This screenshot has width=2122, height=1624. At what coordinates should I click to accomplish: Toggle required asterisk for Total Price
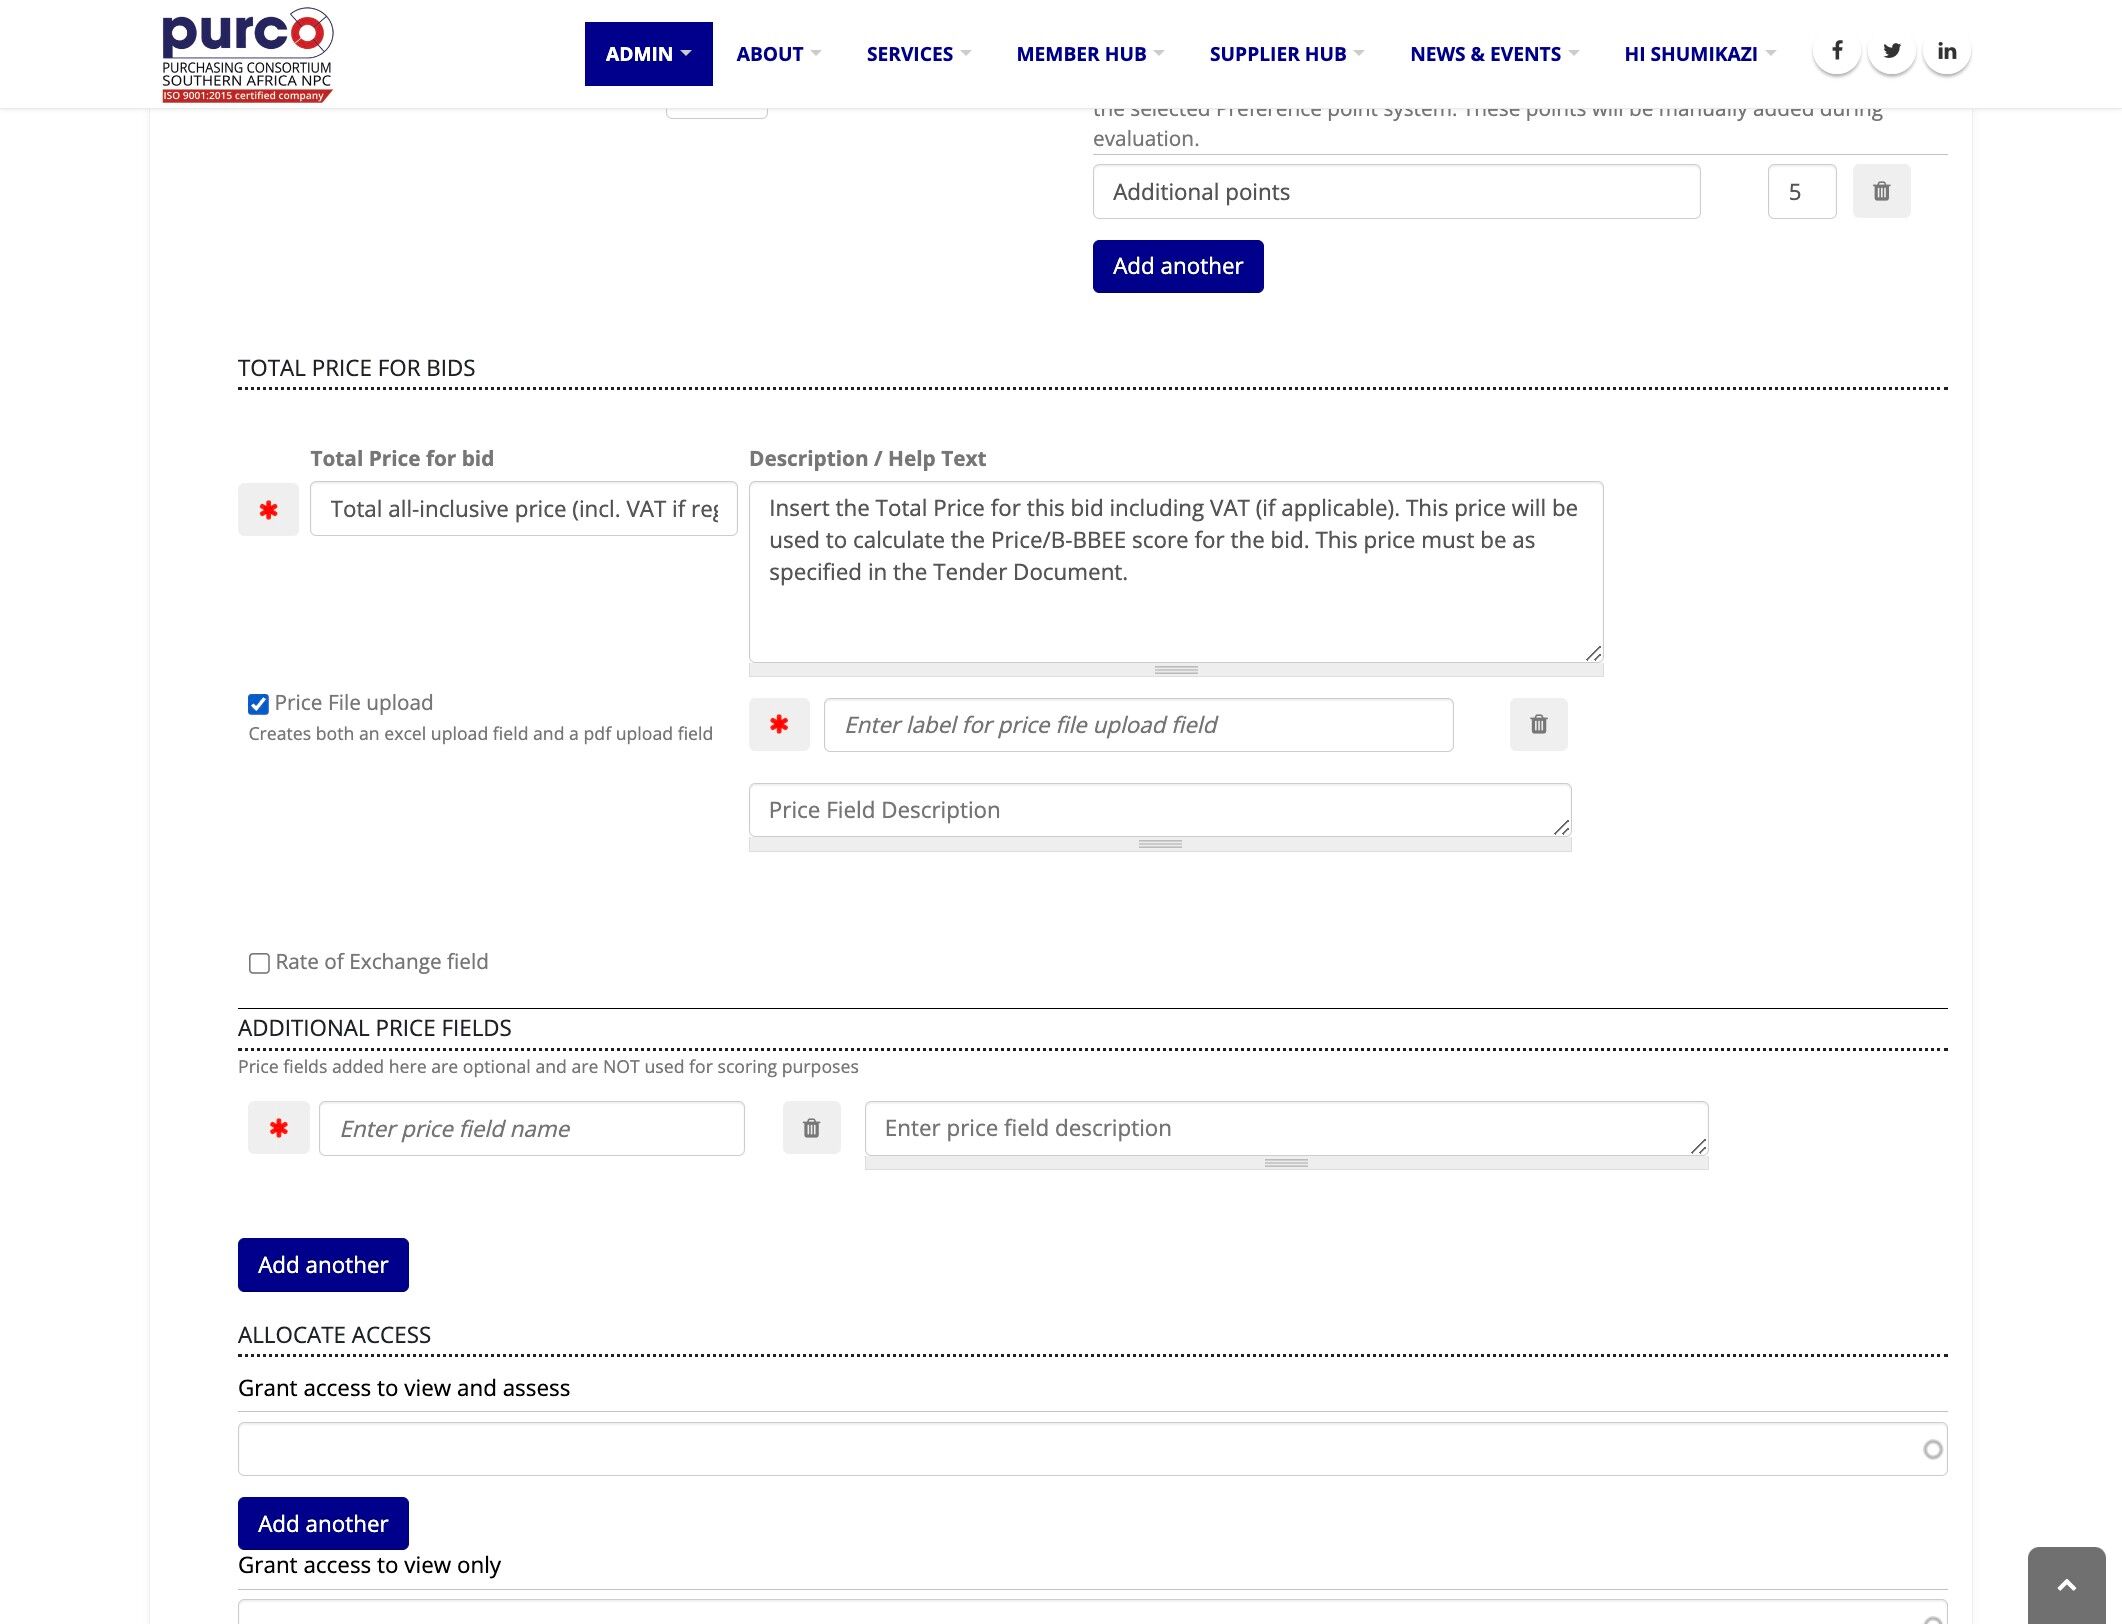point(268,510)
